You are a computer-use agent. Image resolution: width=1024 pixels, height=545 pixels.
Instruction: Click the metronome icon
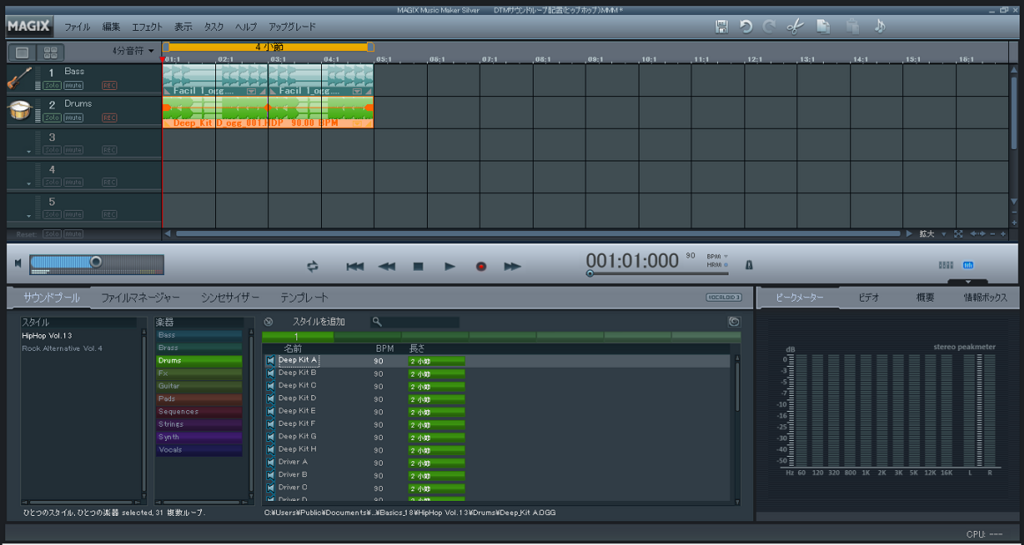pos(749,264)
